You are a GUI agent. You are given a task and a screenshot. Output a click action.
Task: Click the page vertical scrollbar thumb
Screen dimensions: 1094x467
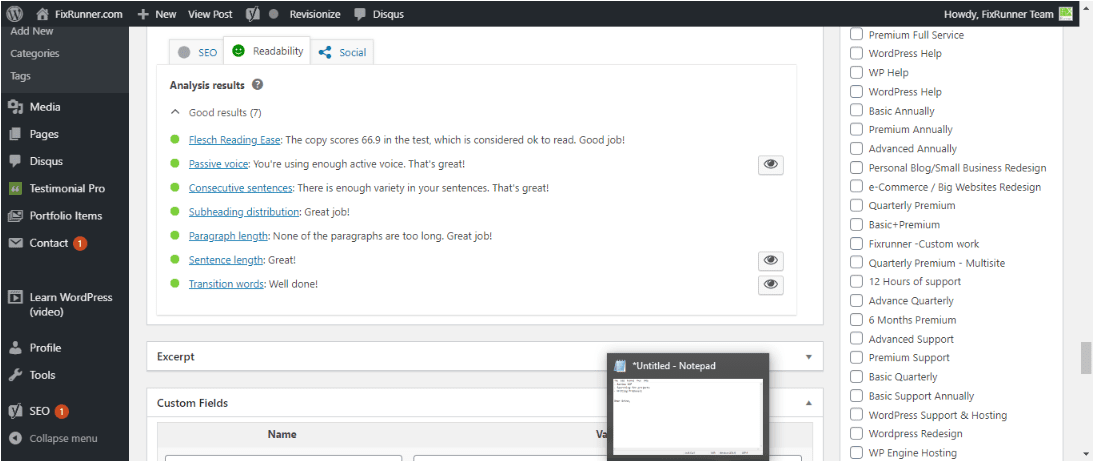pyautogui.click(x=1085, y=358)
